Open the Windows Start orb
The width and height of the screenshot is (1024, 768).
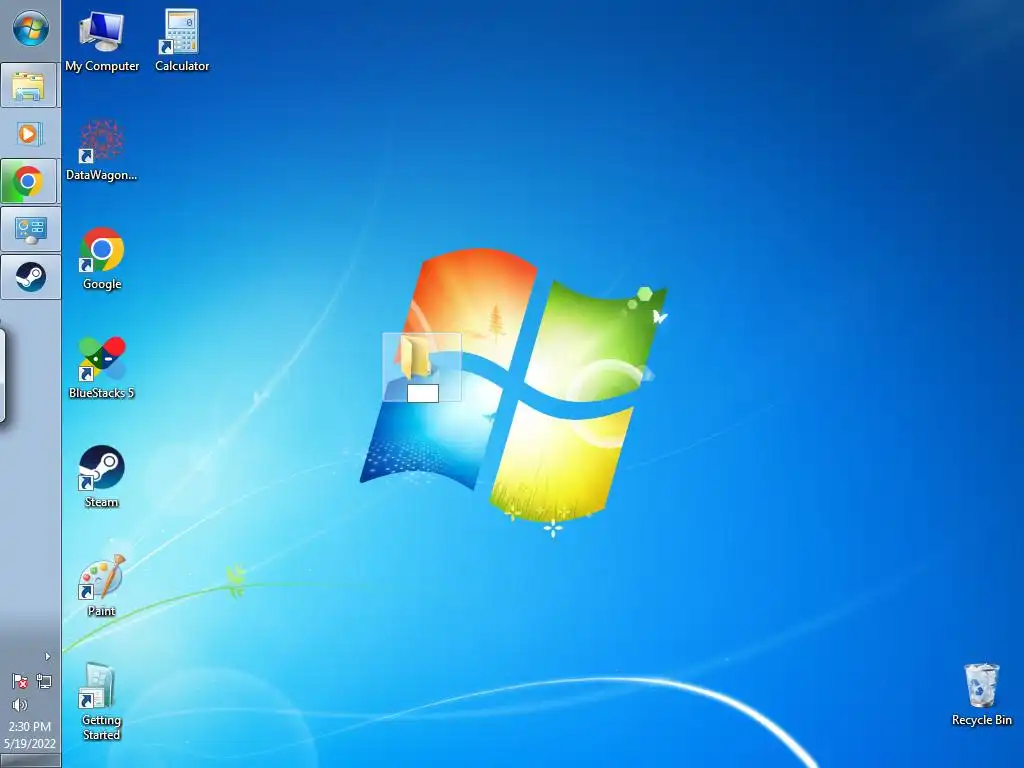coord(30,29)
